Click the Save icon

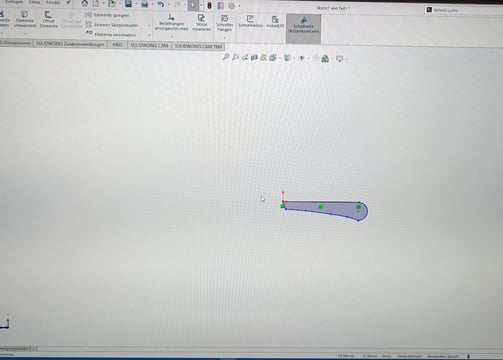[x=128, y=4]
